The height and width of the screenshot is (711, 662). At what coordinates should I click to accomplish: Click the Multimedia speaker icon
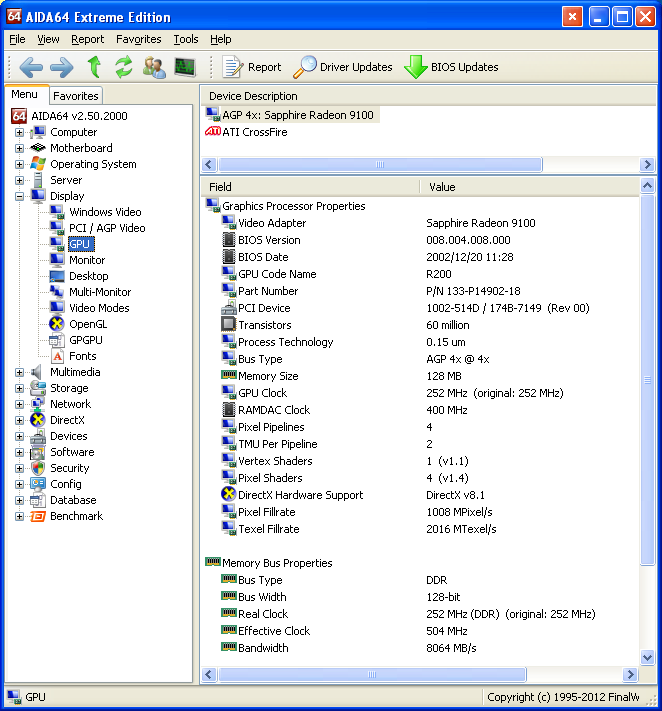[x=37, y=372]
